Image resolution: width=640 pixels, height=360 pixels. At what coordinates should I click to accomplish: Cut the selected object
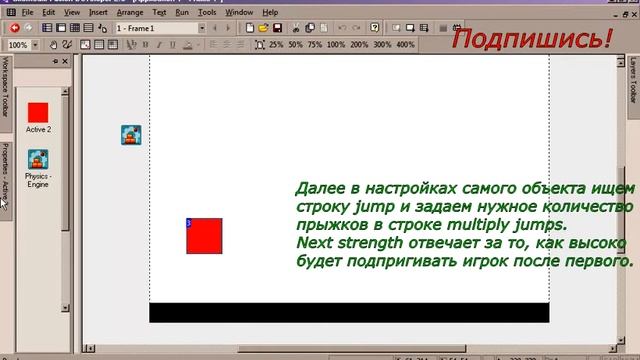click(296, 28)
